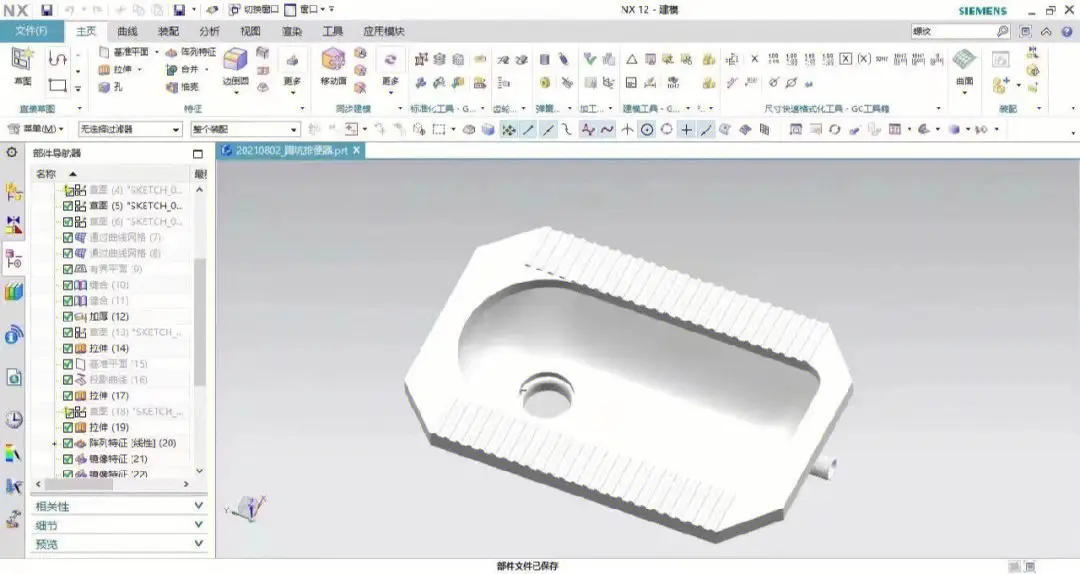1080x574 pixels.
Task: Click the Datum Plane (基准平面) tool
Action: click(124, 52)
